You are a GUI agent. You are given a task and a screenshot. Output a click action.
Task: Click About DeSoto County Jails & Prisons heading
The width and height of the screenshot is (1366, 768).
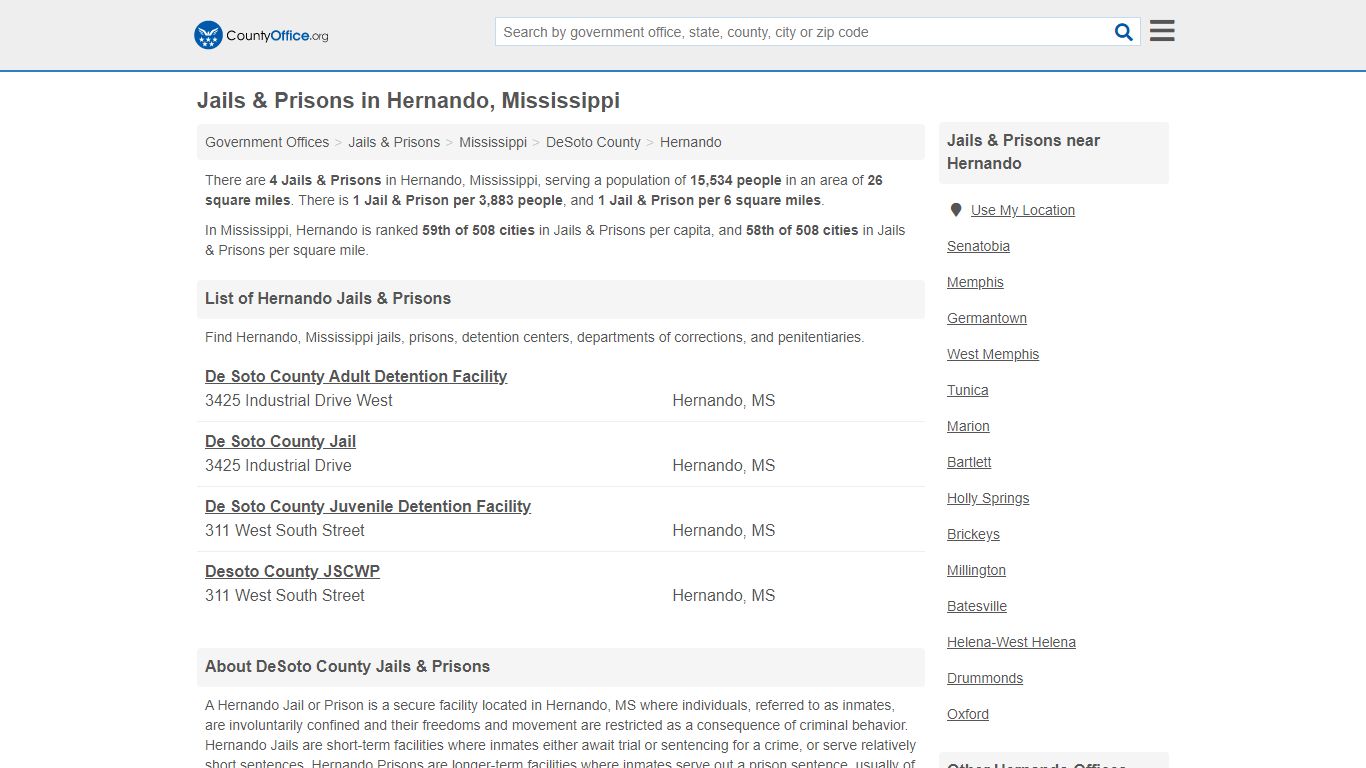tap(347, 666)
